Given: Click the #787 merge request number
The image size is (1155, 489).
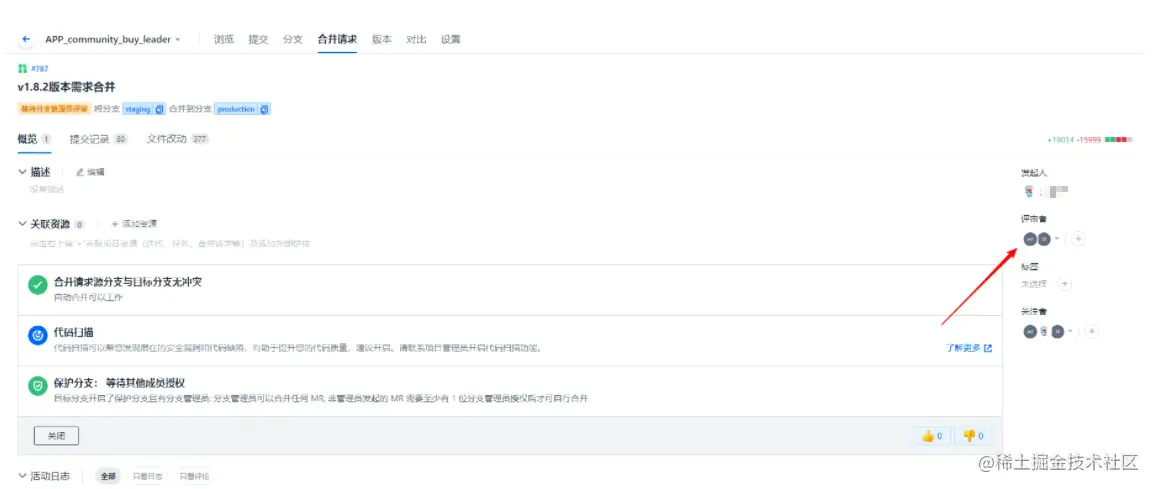Looking at the screenshot, I should coord(40,68).
